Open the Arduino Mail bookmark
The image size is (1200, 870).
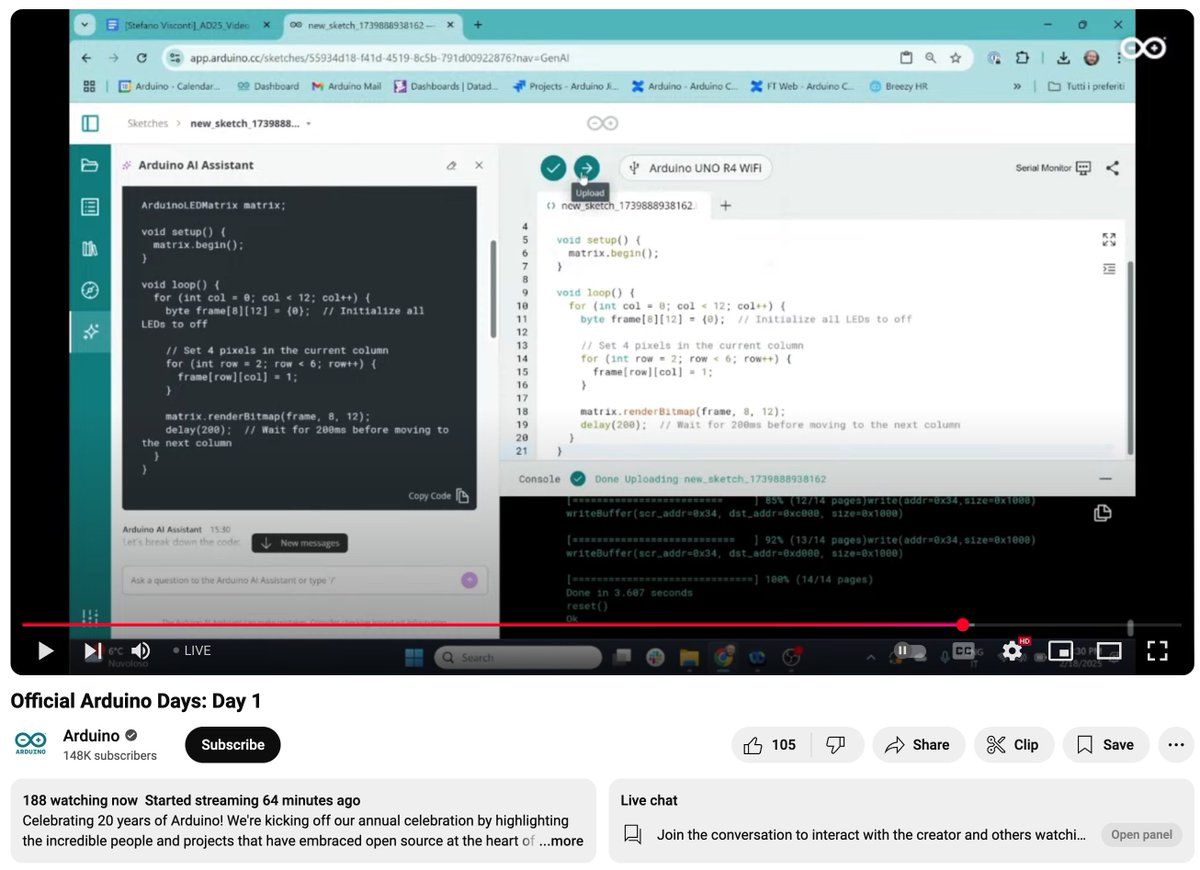click(347, 87)
